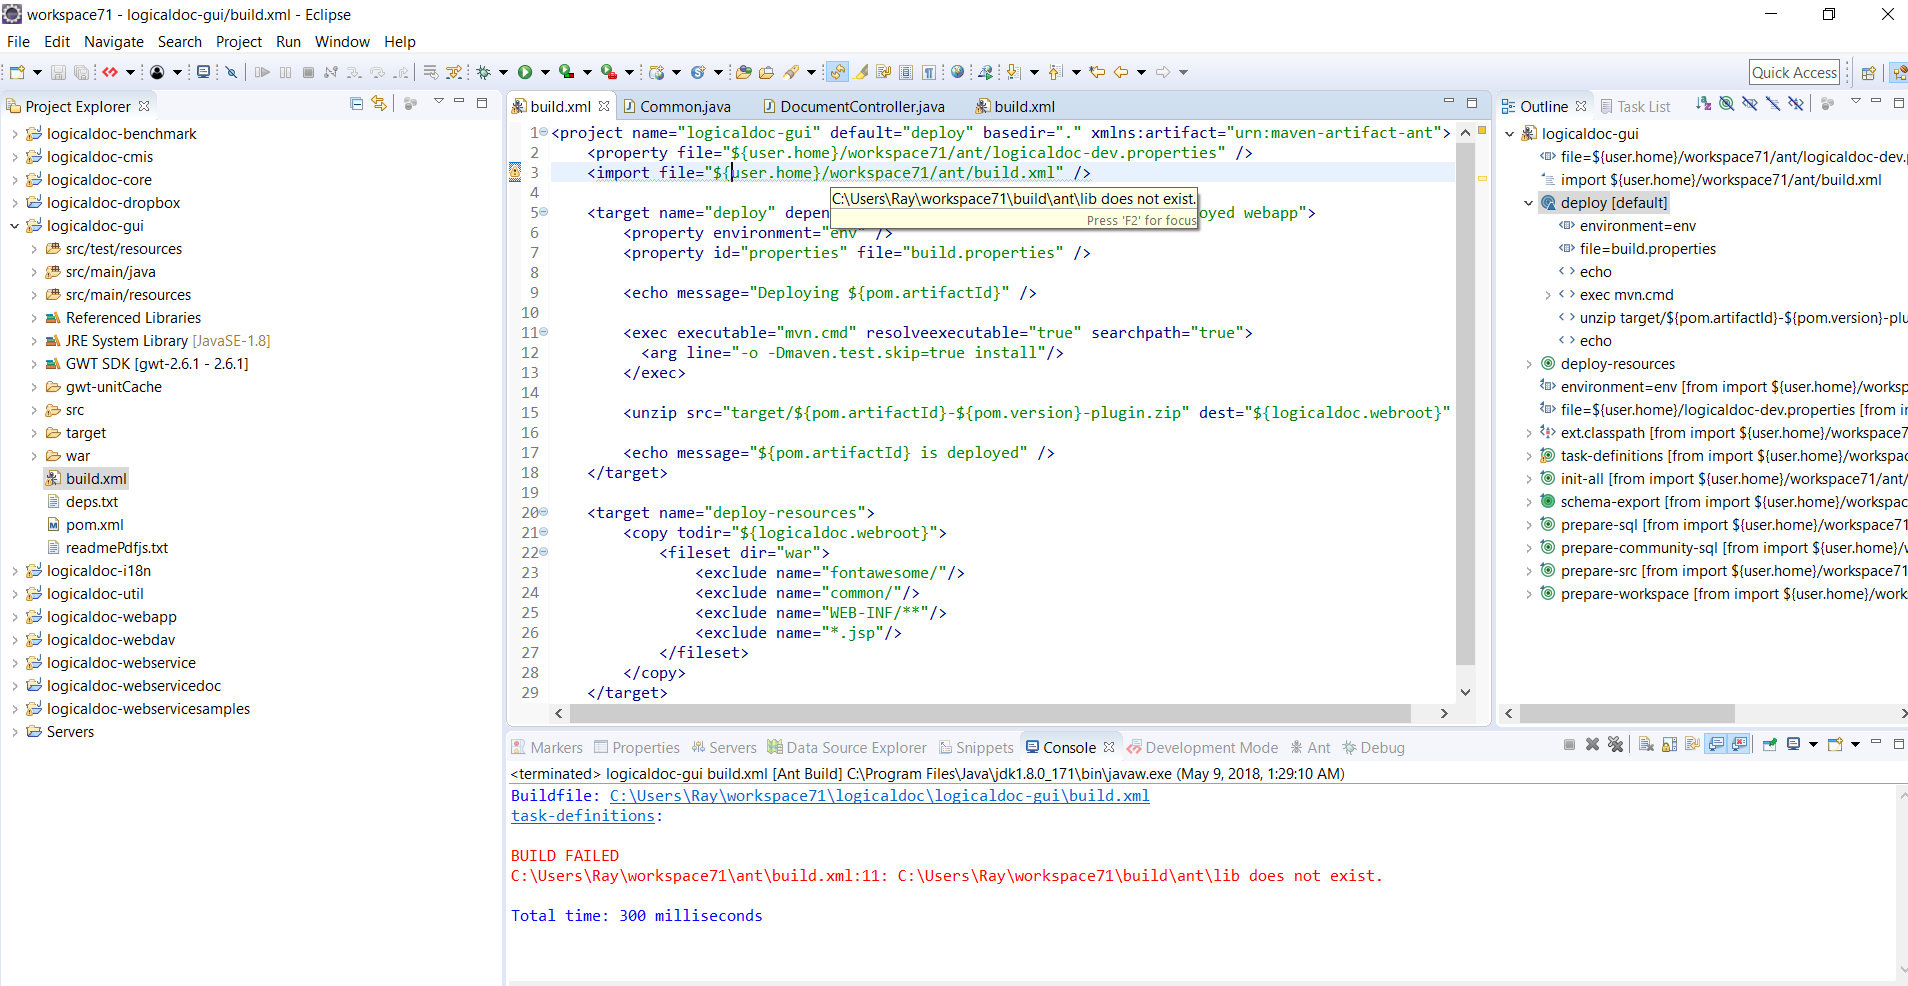The width and height of the screenshot is (1908, 986).
Task: Open Project Explorer View Menu dropdown
Action: 438,101
